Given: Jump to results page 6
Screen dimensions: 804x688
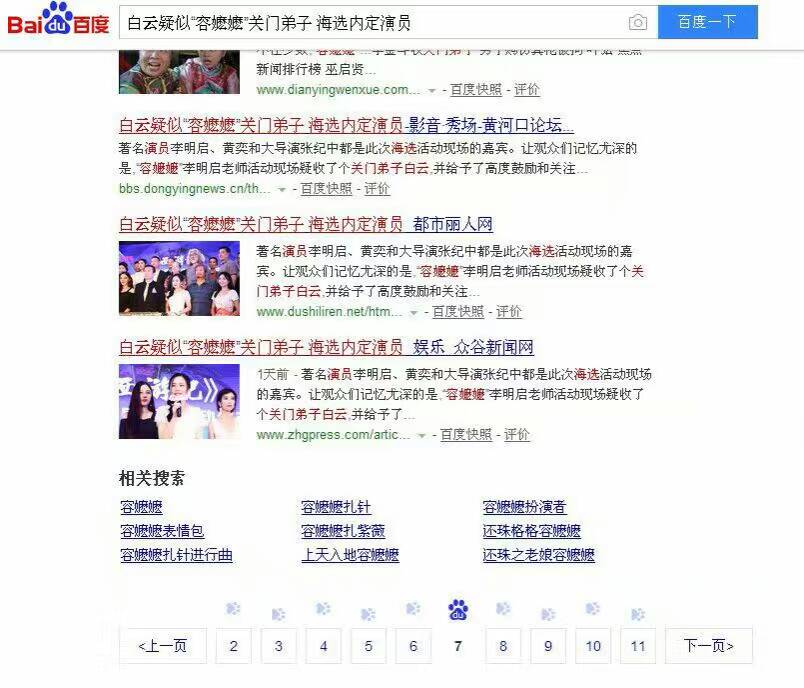Looking at the screenshot, I should tap(413, 646).
